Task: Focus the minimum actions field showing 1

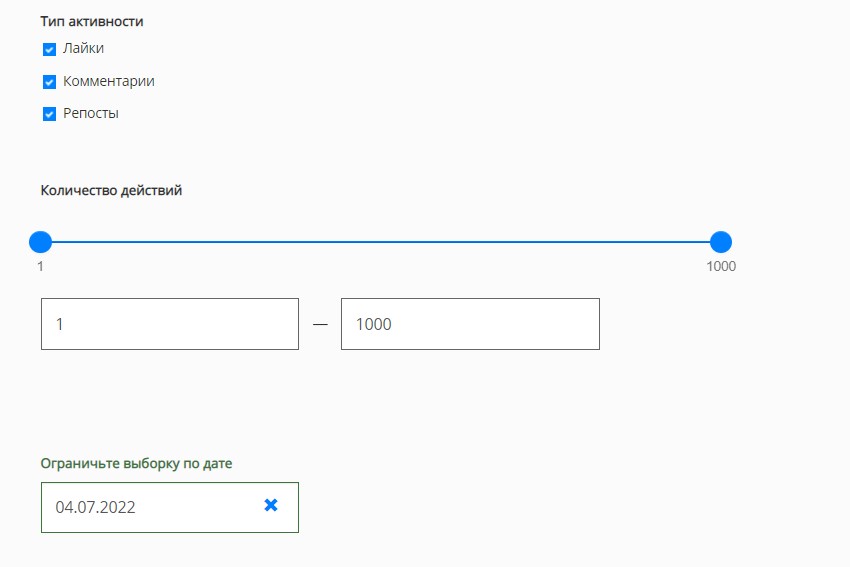Action: coord(169,324)
